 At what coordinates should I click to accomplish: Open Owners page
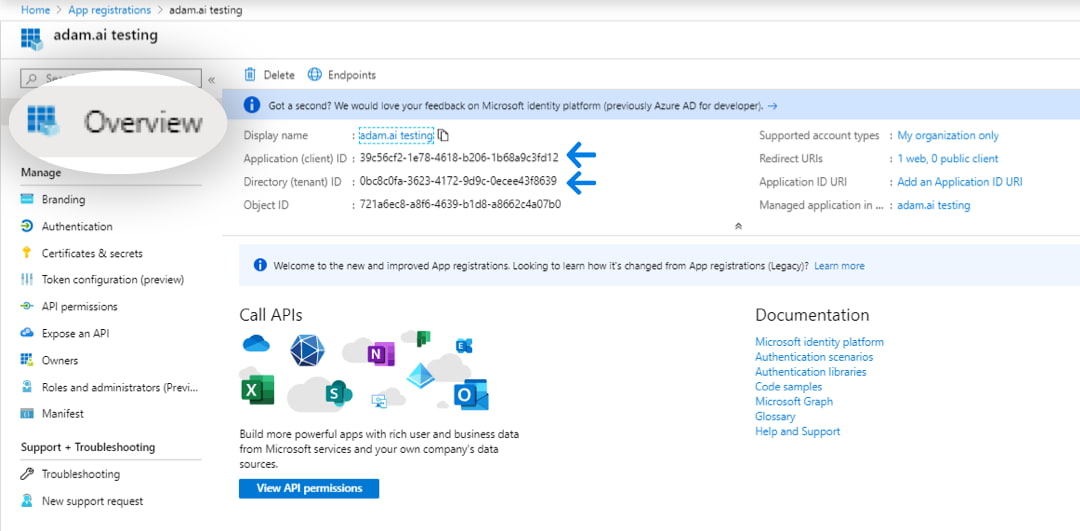point(60,360)
